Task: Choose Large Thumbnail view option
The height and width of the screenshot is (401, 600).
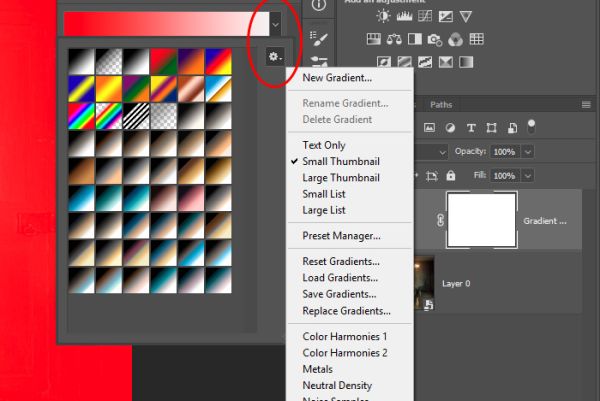Action: [341, 178]
